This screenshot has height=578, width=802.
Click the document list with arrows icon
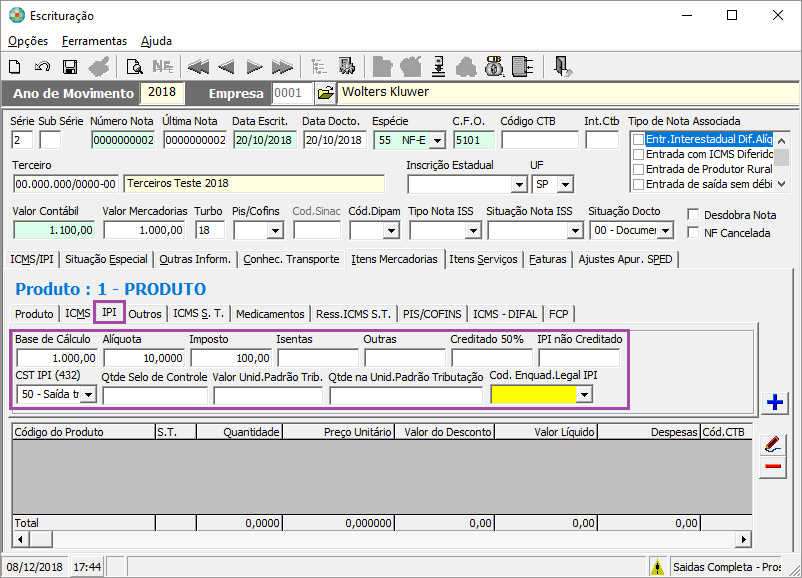(522, 67)
